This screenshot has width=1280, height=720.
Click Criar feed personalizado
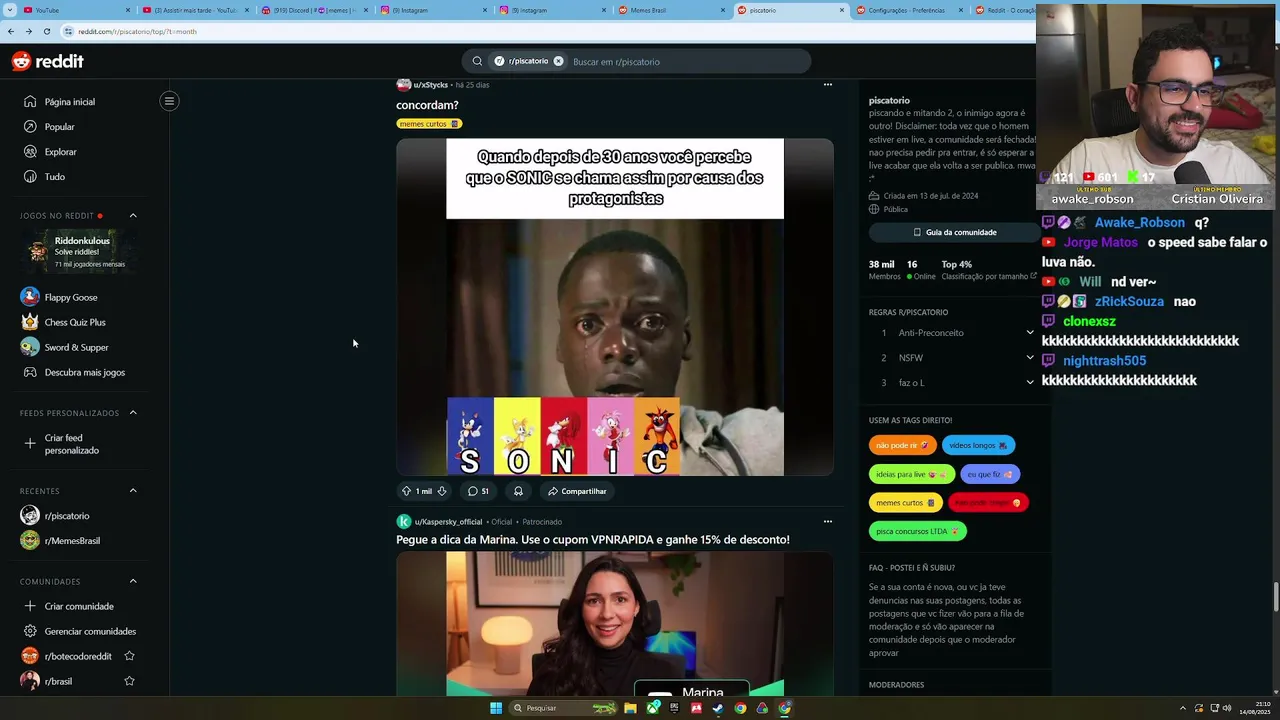72,444
